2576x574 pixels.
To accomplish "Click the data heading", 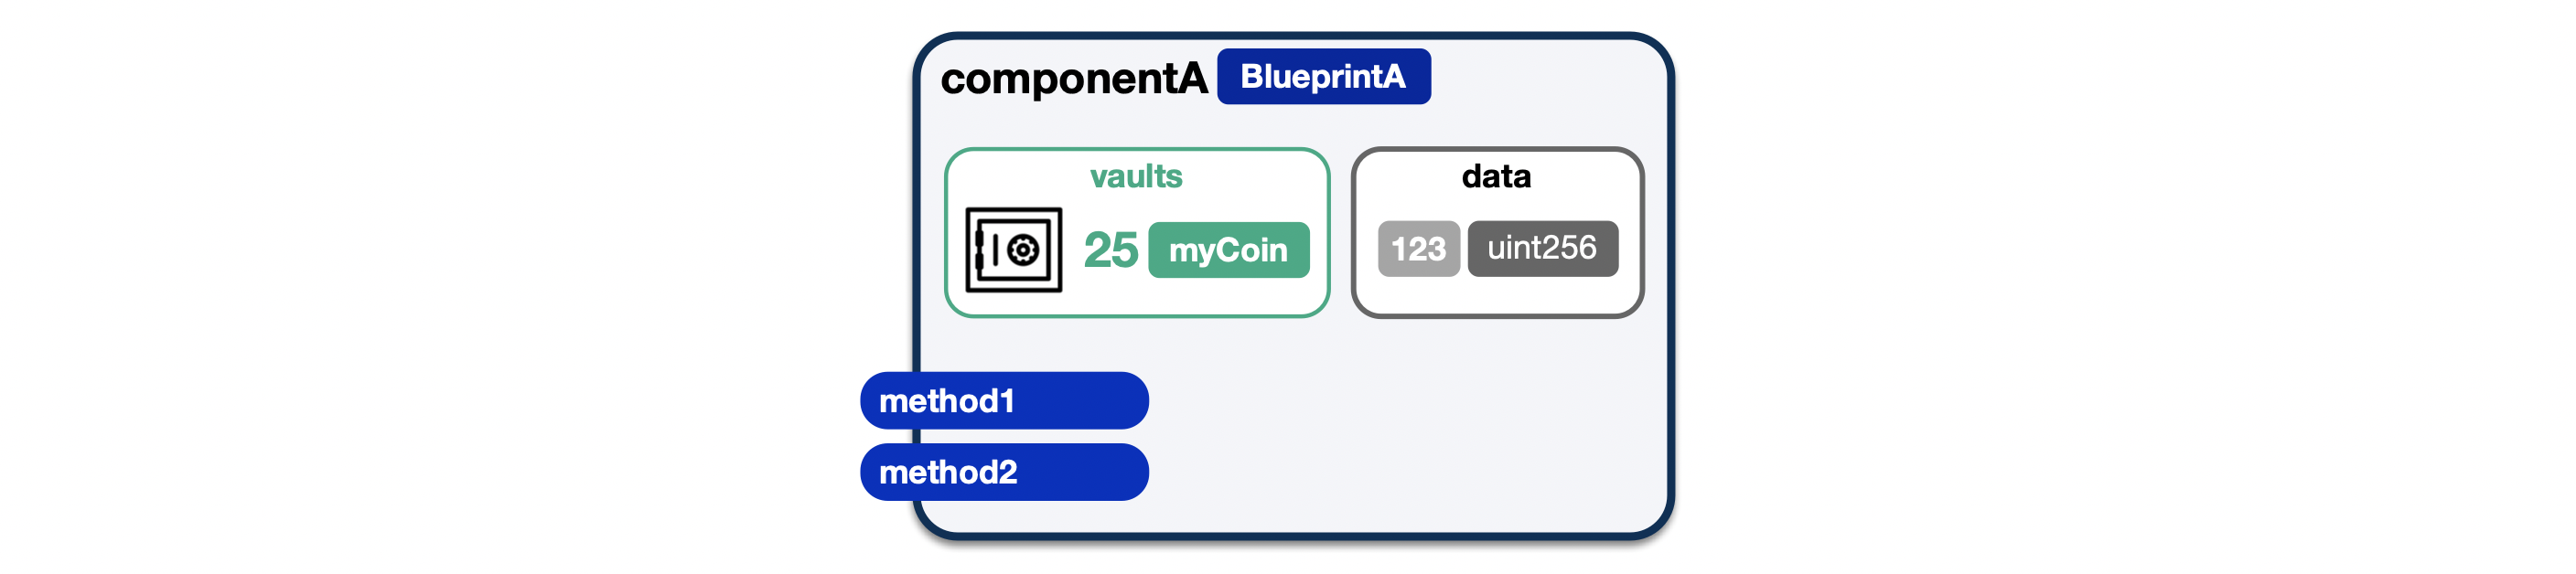I will [x=1496, y=176].
